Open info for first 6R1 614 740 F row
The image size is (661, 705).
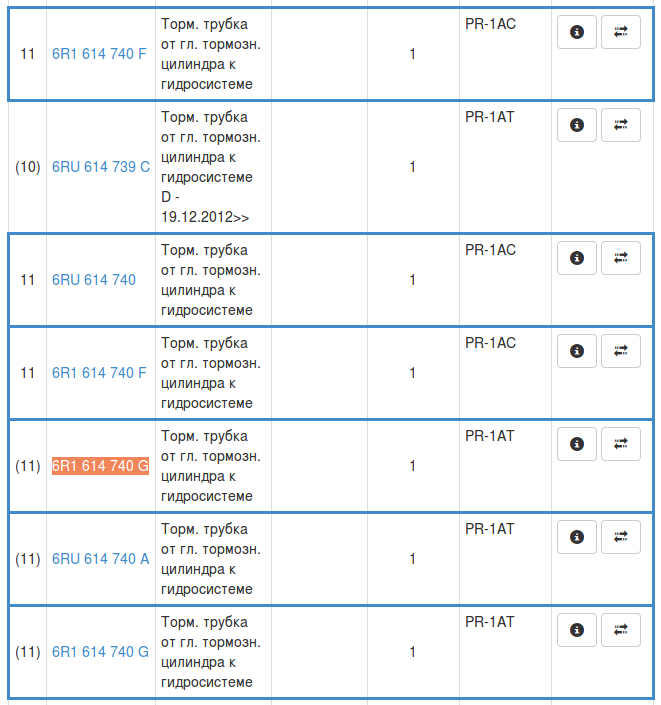pos(576,32)
